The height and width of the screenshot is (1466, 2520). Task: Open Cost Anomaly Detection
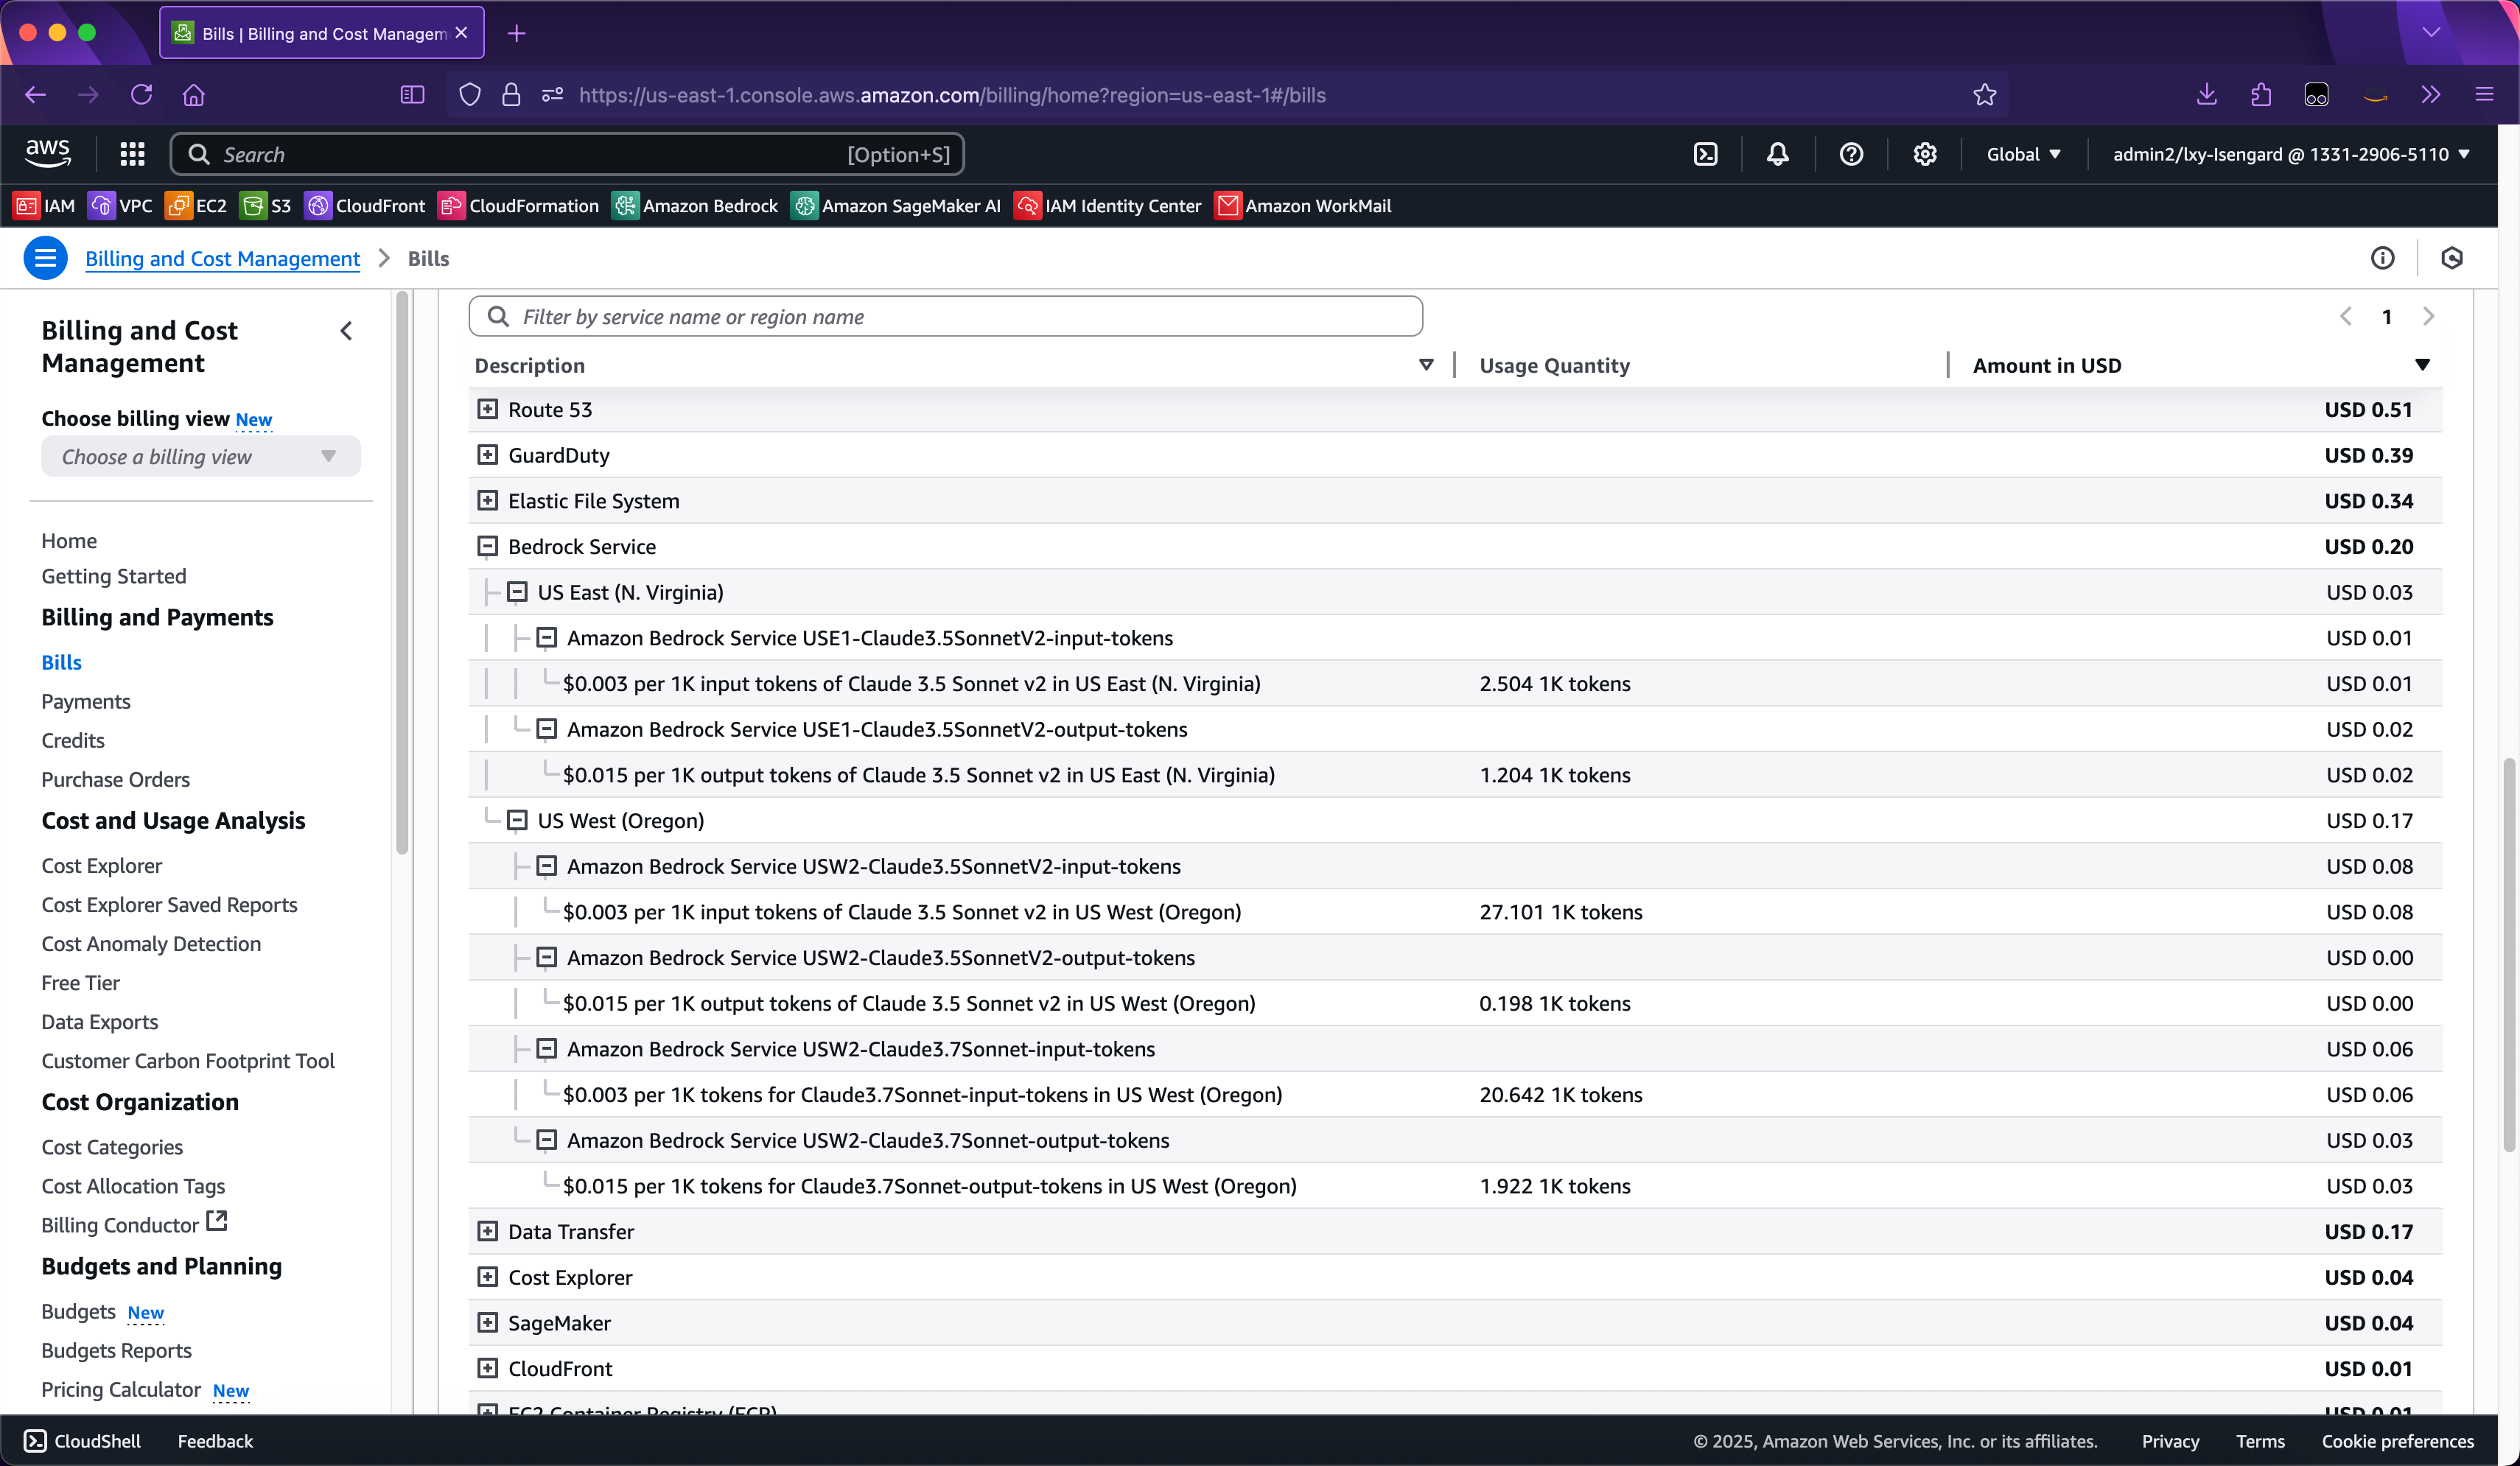coord(151,943)
